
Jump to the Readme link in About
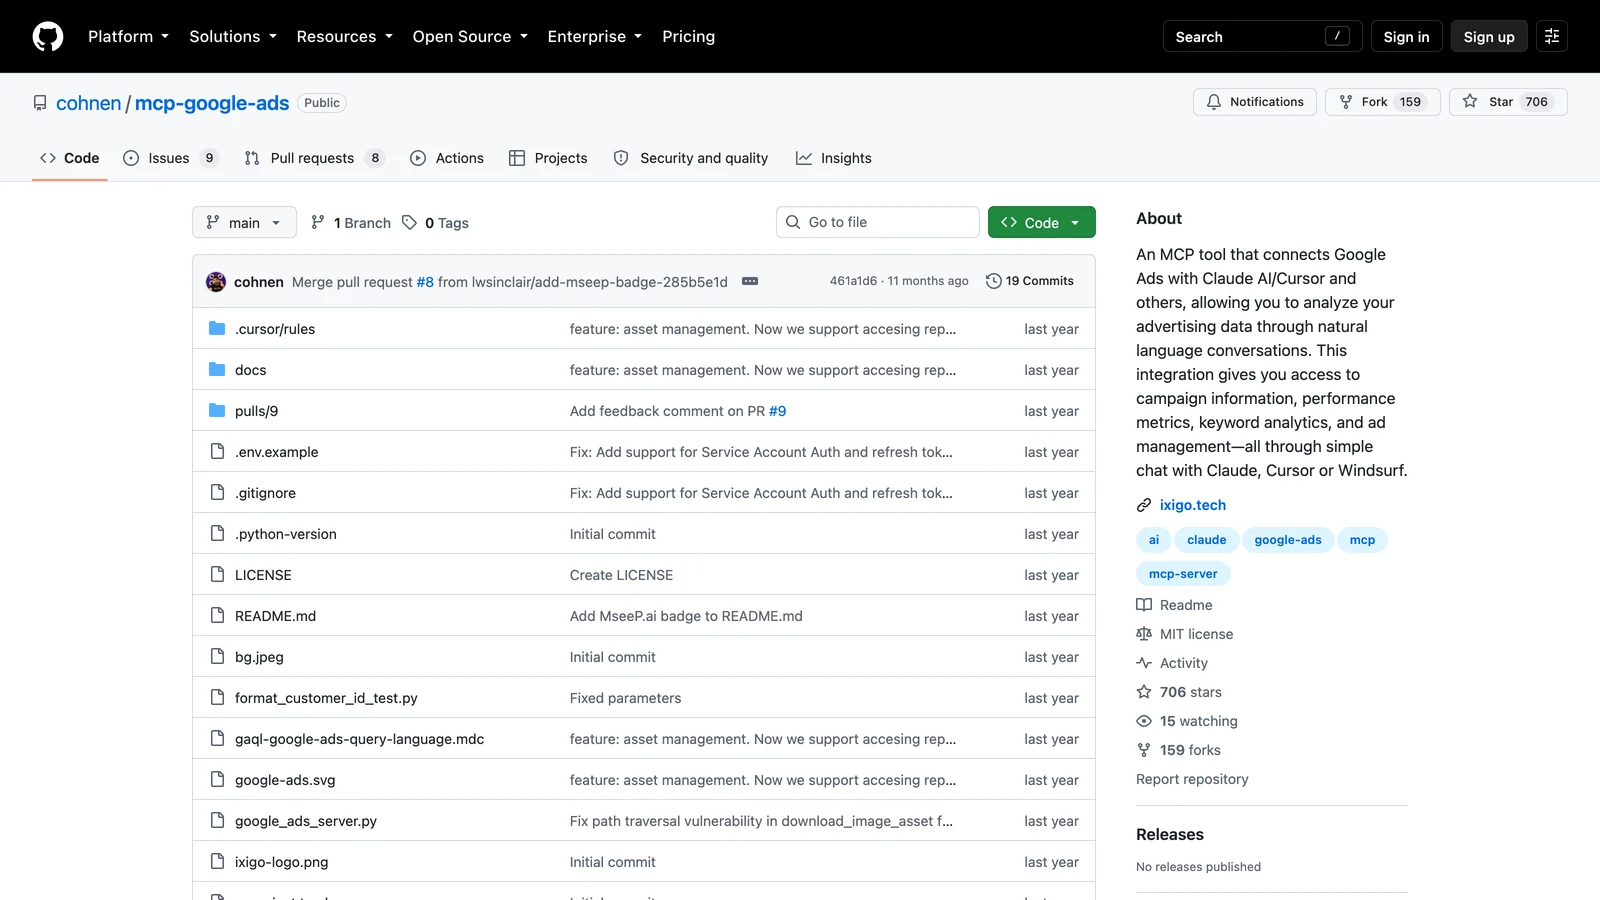(1174, 605)
